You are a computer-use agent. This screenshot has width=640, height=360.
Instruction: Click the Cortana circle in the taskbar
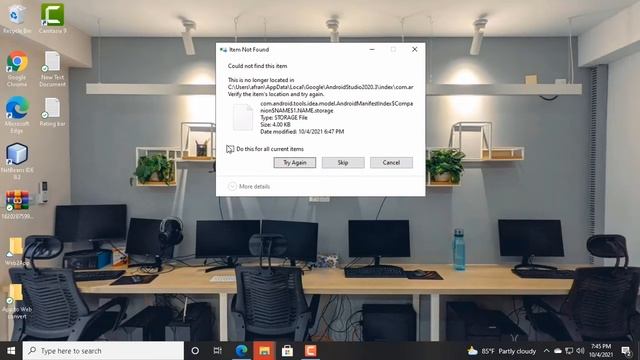point(195,351)
